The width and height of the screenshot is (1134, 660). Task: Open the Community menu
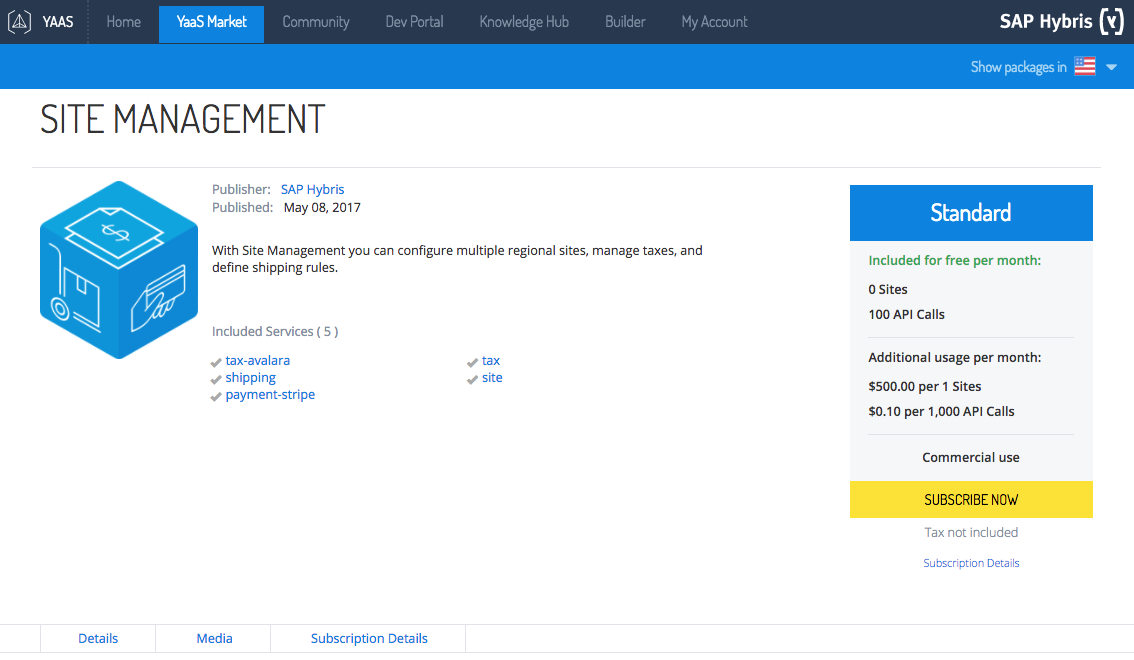point(316,22)
